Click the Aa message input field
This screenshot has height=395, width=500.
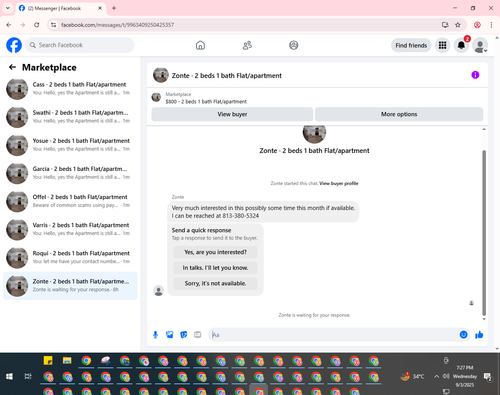tap(333, 335)
